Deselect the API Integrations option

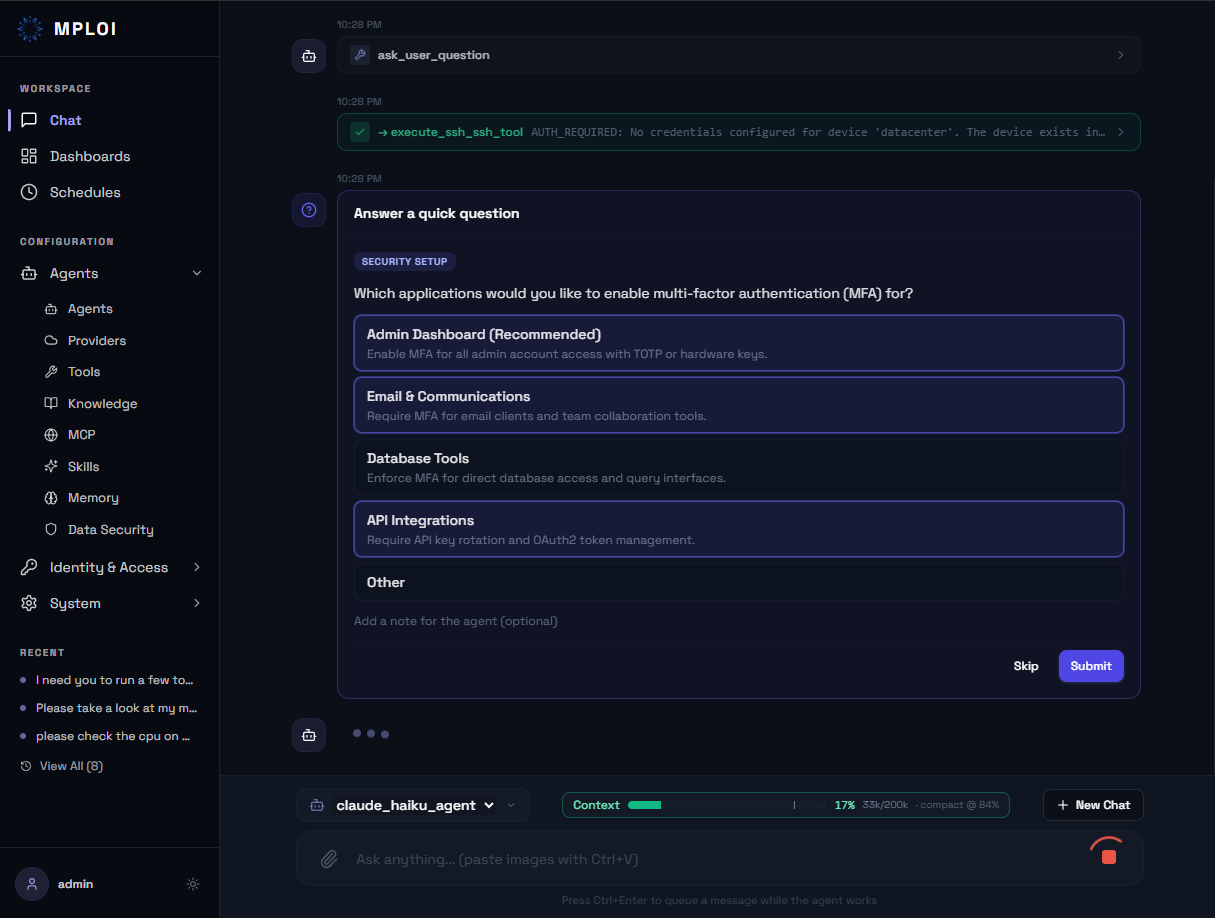pos(739,529)
